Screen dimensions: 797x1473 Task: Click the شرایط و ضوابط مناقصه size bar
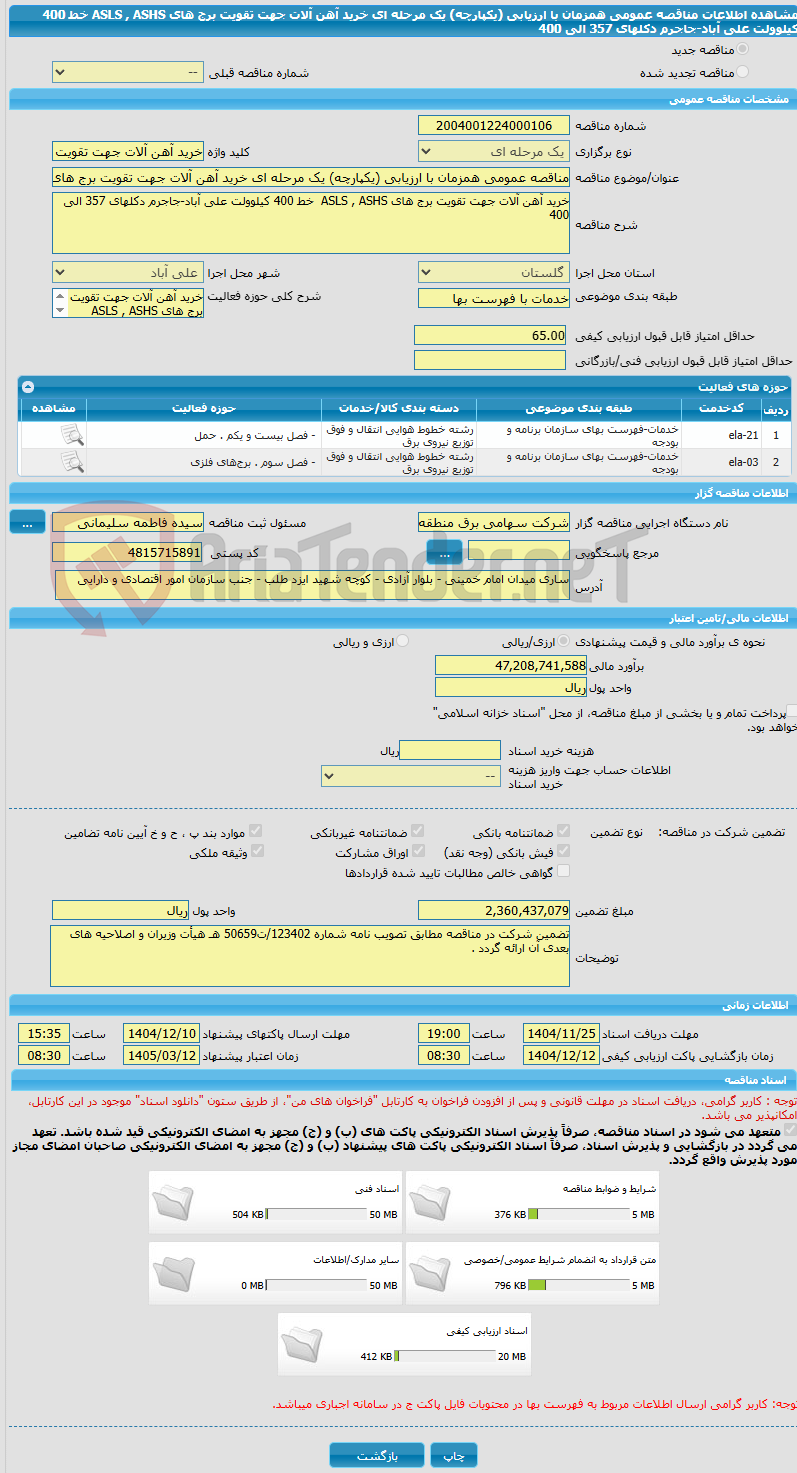coord(578,1214)
